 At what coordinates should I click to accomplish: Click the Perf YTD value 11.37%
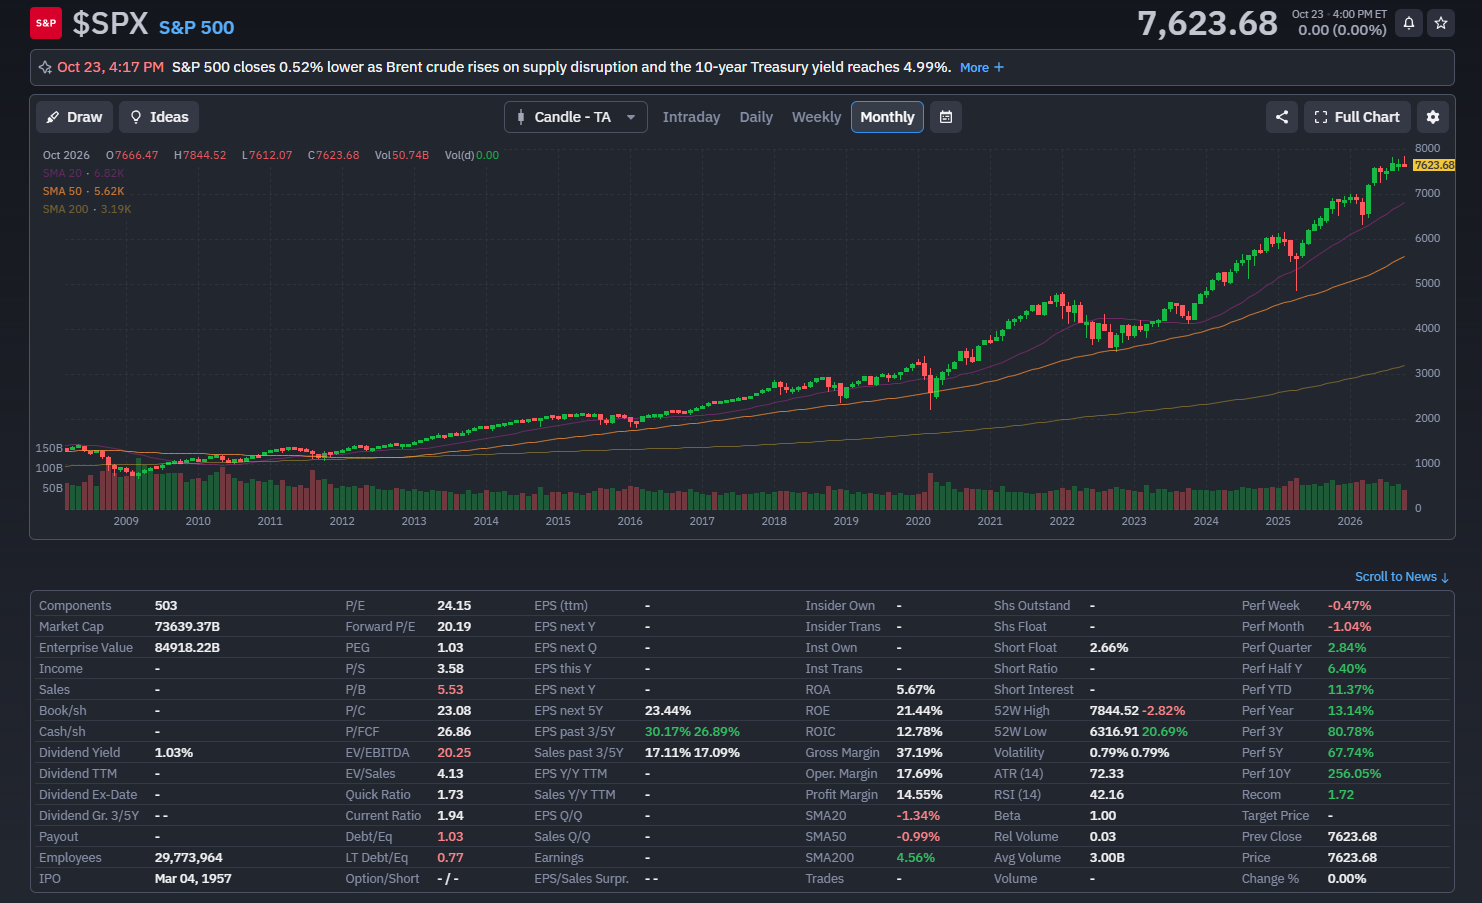(x=1351, y=690)
